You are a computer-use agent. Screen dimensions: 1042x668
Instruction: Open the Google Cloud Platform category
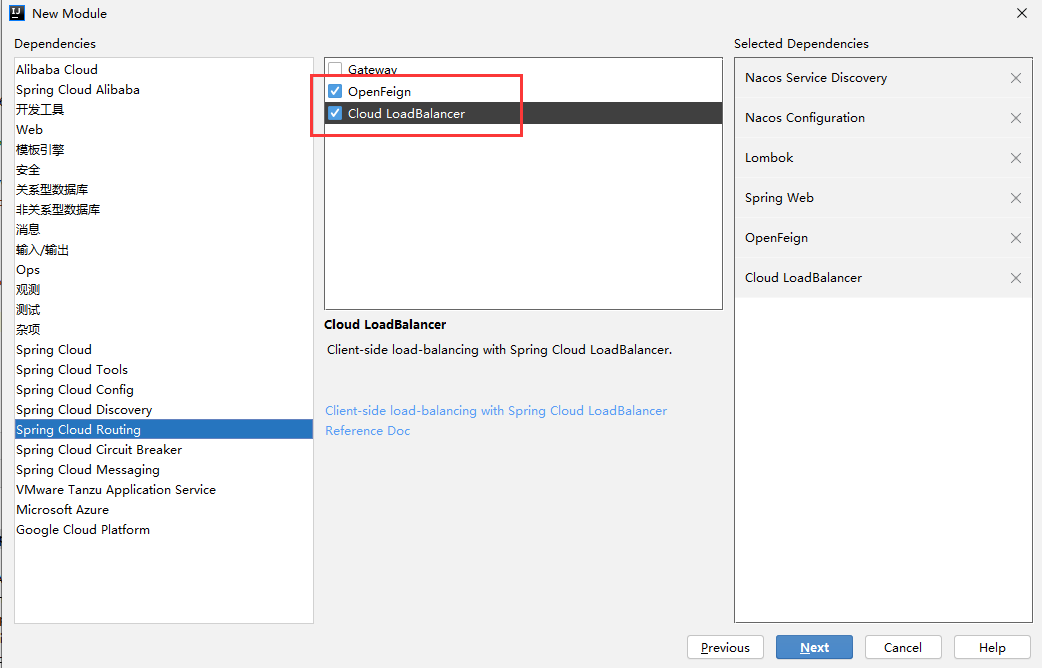click(x=163, y=530)
